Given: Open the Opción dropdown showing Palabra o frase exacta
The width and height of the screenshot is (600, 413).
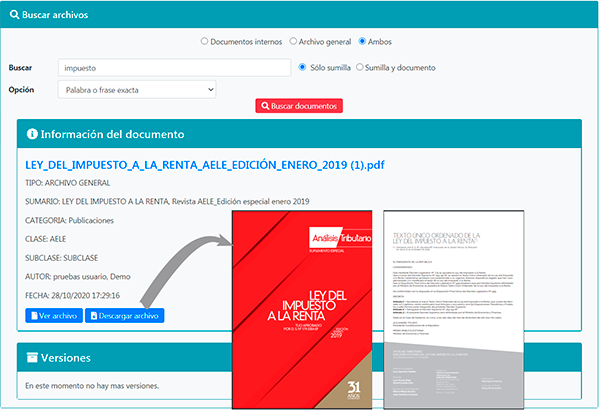Looking at the screenshot, I should [137, 90].
